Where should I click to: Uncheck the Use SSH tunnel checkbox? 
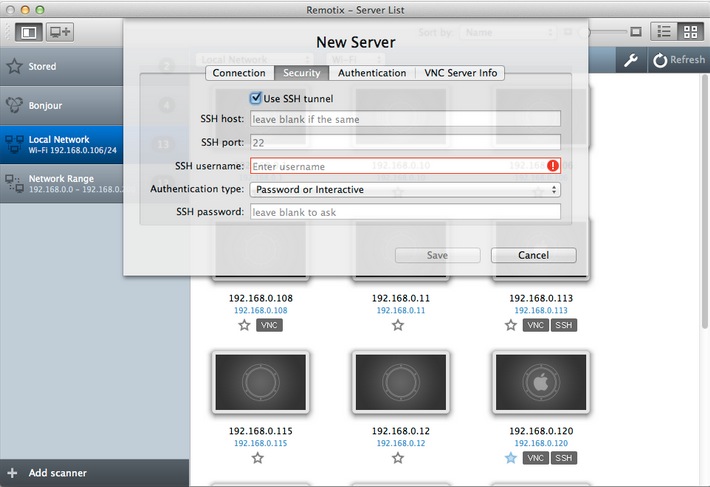[x=256, y=98]
